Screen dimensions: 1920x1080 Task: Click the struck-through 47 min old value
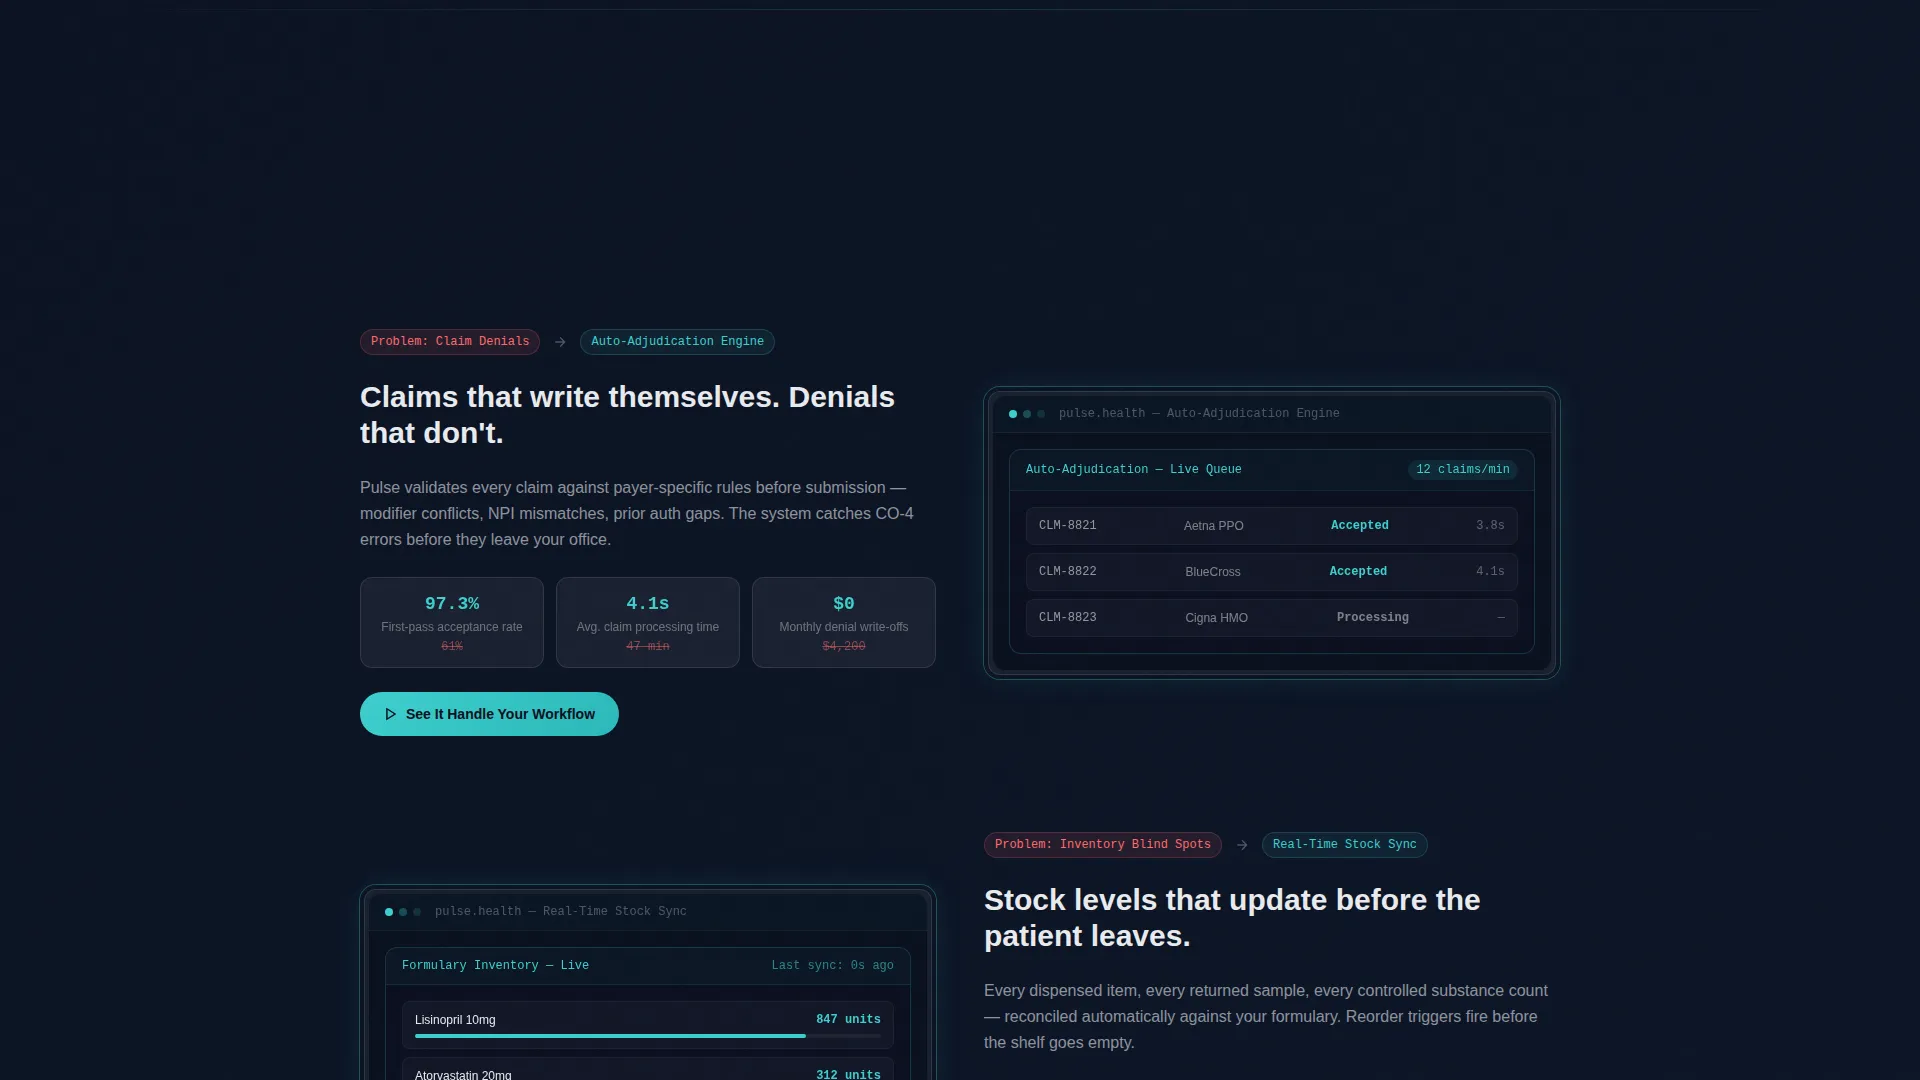[648, 647]
